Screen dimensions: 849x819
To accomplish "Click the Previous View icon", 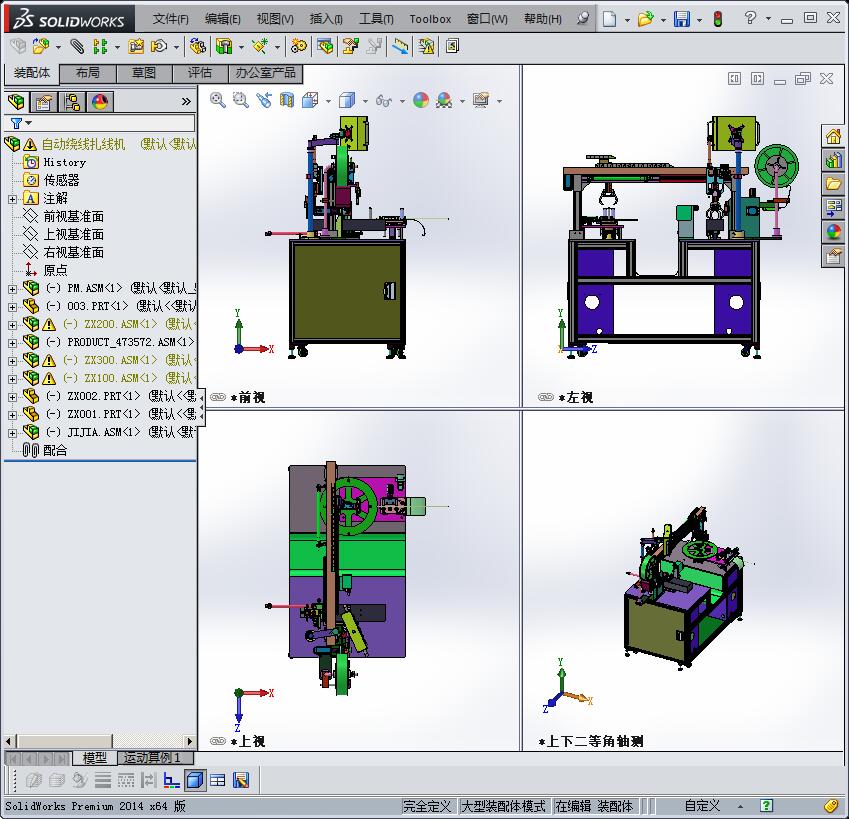I will point(264,100).
